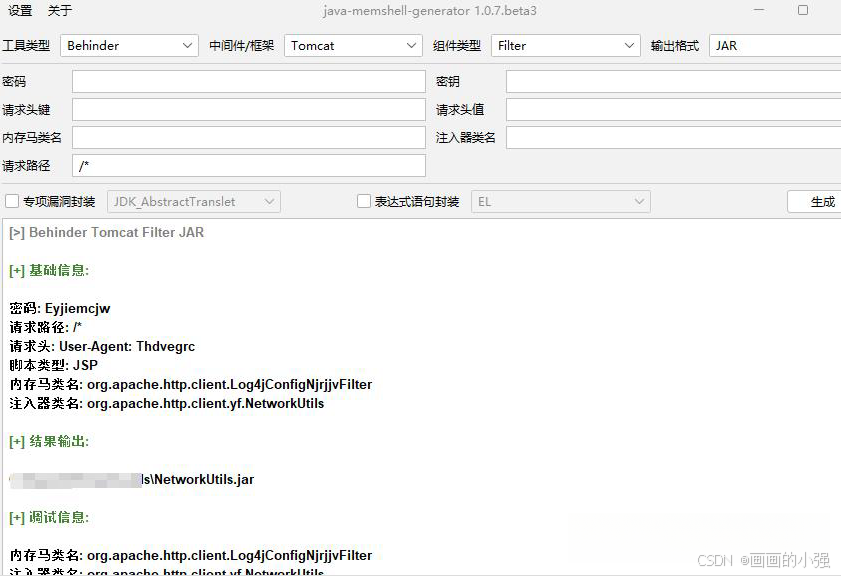Image resolution: width=841 pixels, height=576 pixels.
Task: Click the 结果输出 section heading
Action: [49, 441]
